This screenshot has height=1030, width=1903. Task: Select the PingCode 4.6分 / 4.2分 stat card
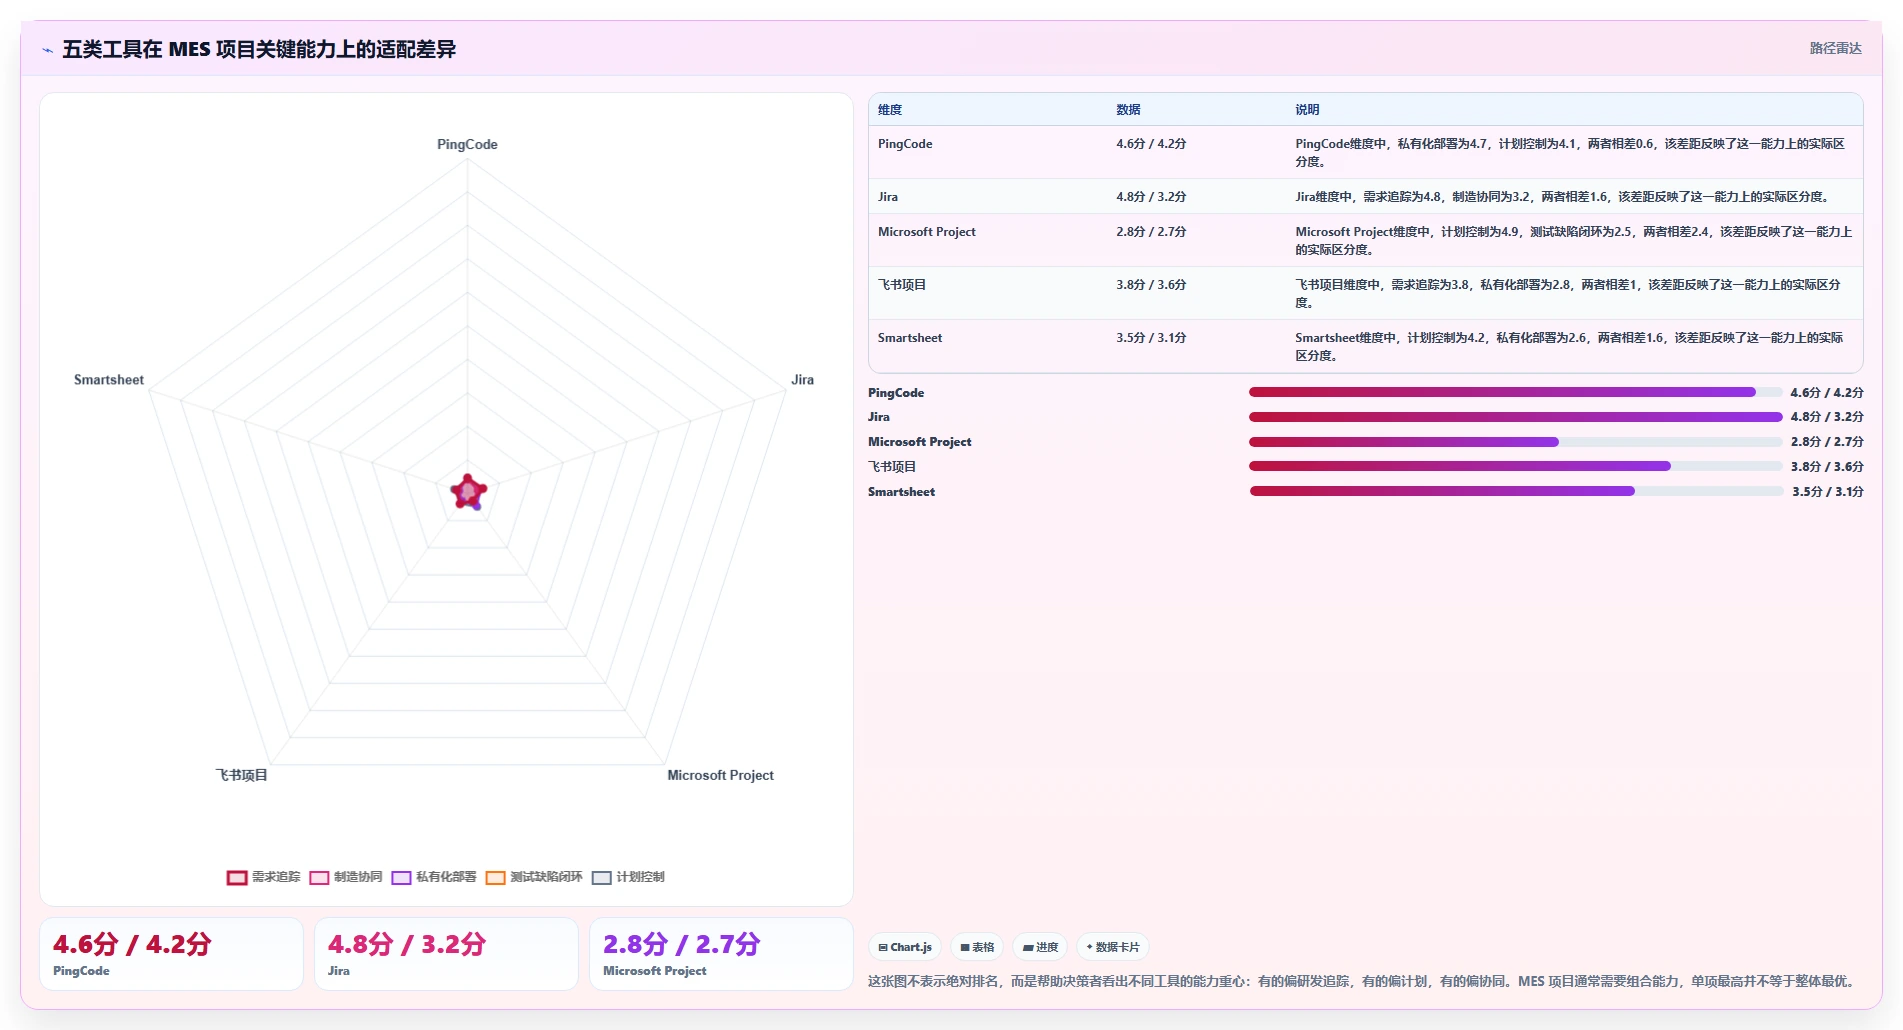171,954
